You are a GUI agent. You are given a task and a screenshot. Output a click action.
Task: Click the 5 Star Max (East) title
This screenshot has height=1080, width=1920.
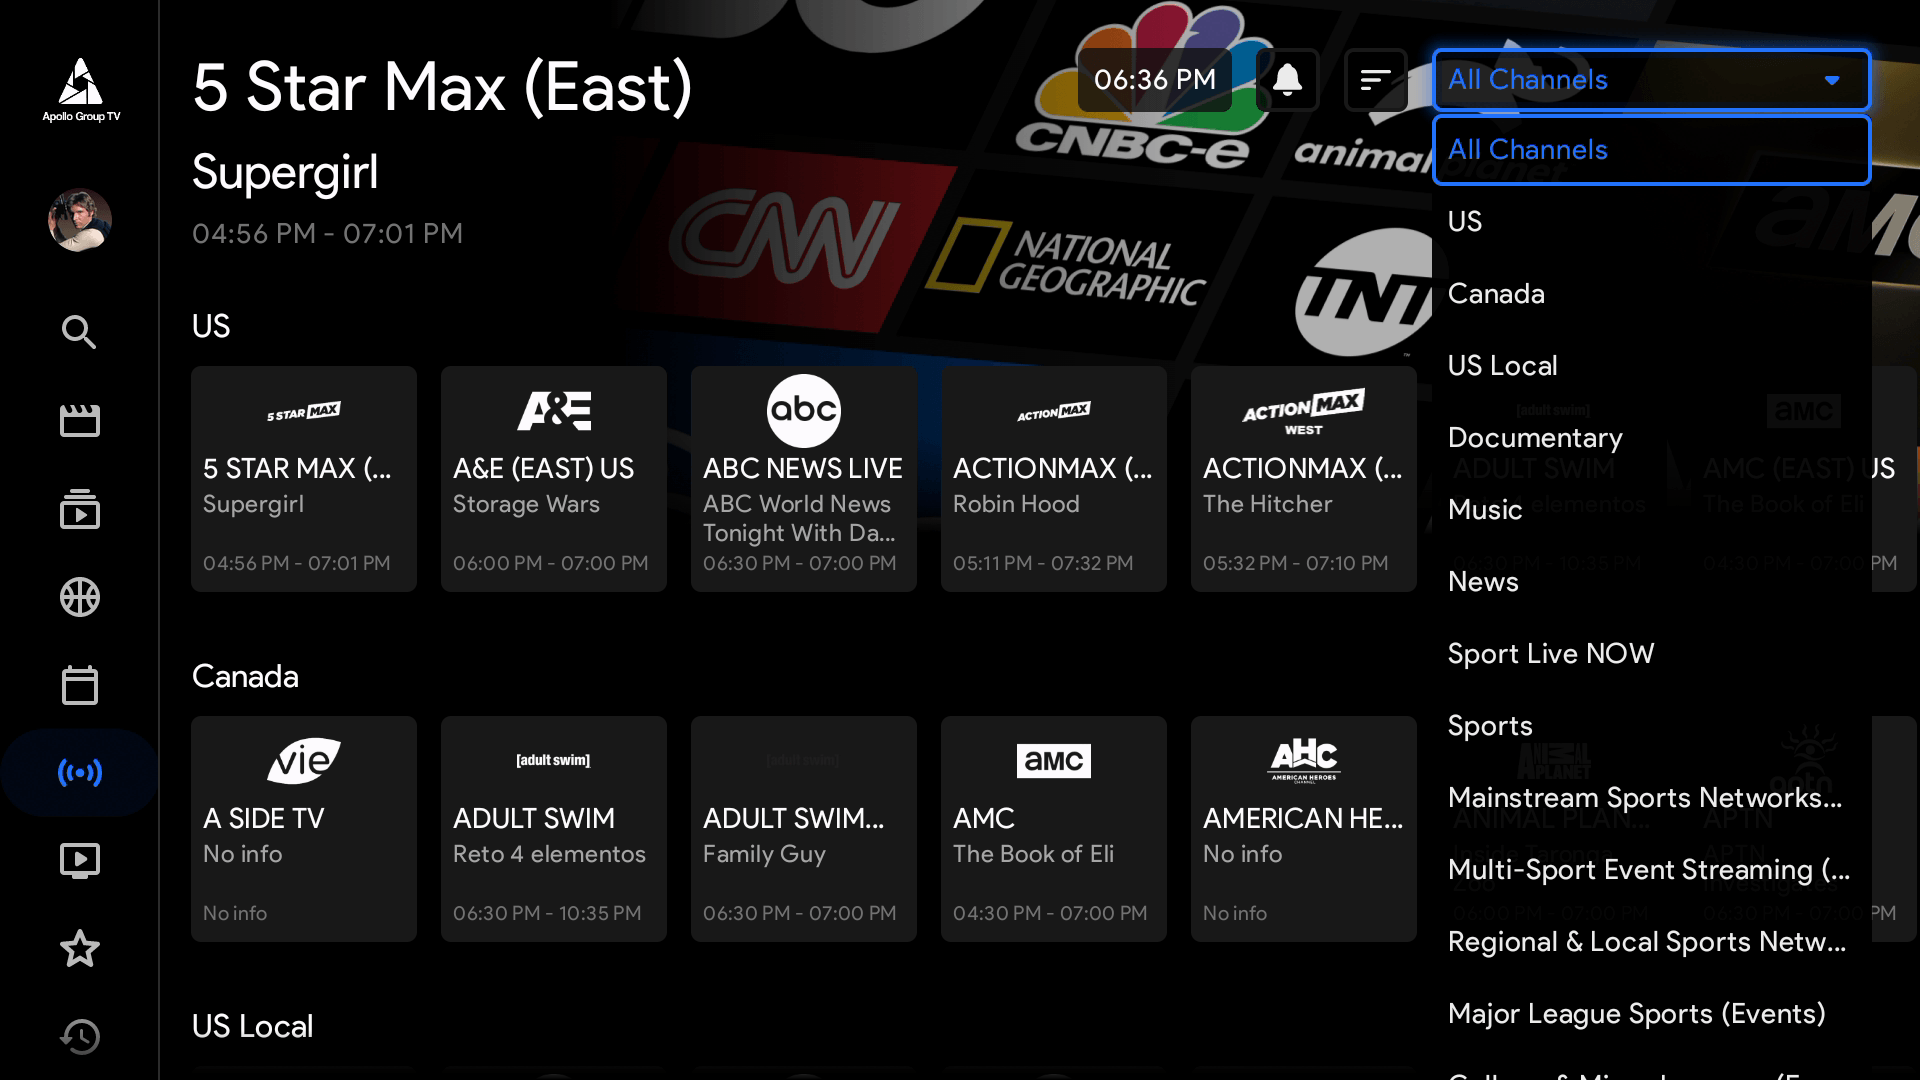[x=442, y=88]
